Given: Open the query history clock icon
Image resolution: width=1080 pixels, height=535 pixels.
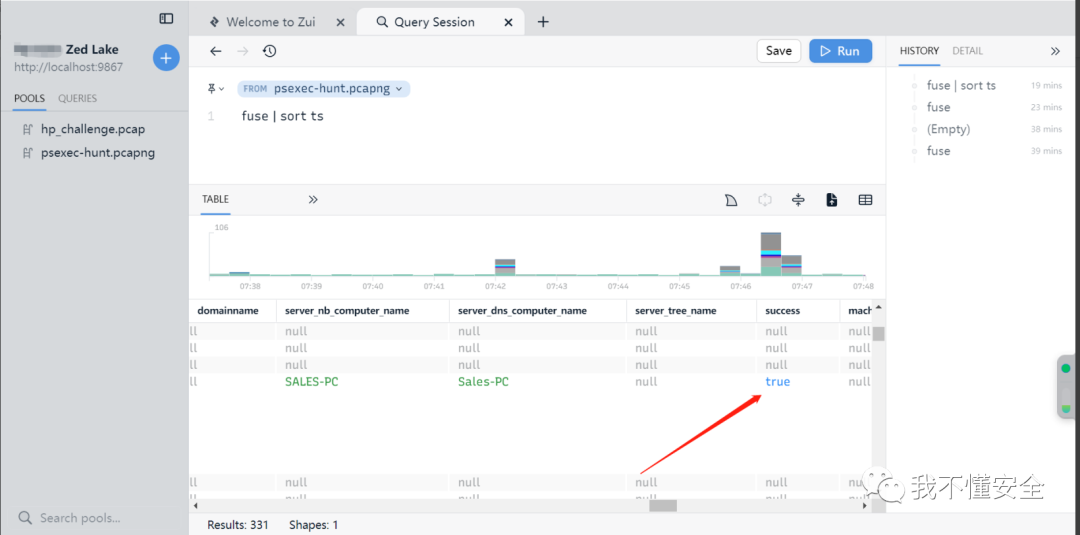Looking at the screenshot, I should 270,51.
